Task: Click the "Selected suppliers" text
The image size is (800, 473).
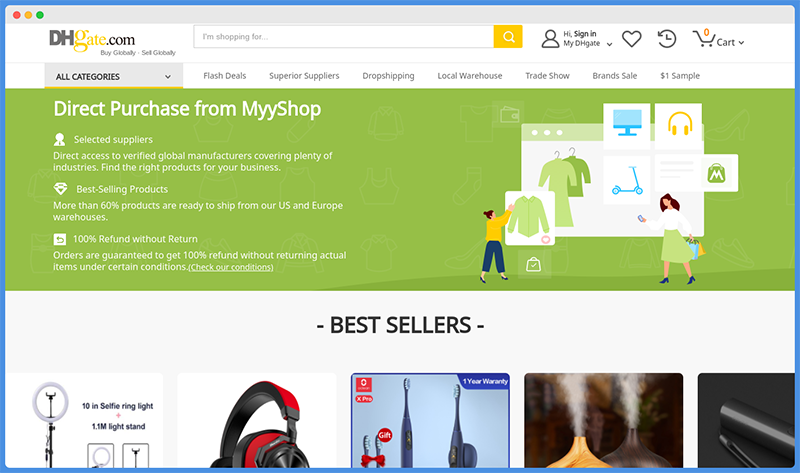Action: click(x=113, y=139)
